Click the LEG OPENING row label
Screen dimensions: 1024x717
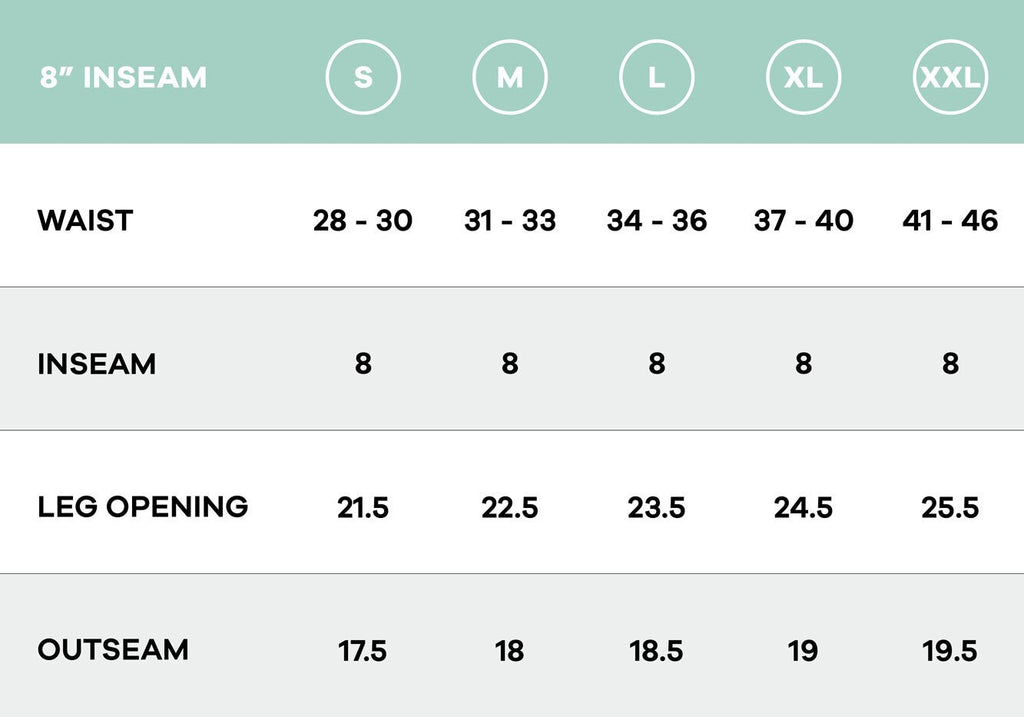(x=143, y=507)
